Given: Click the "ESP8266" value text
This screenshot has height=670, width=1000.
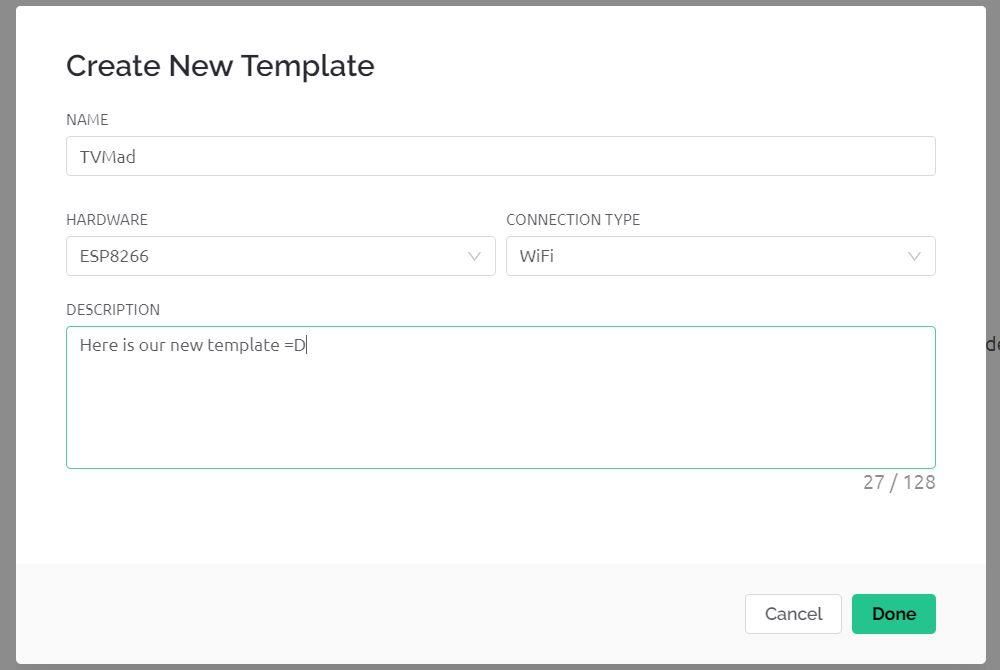Looking at the screenshot, I should [x=114, y=256].
